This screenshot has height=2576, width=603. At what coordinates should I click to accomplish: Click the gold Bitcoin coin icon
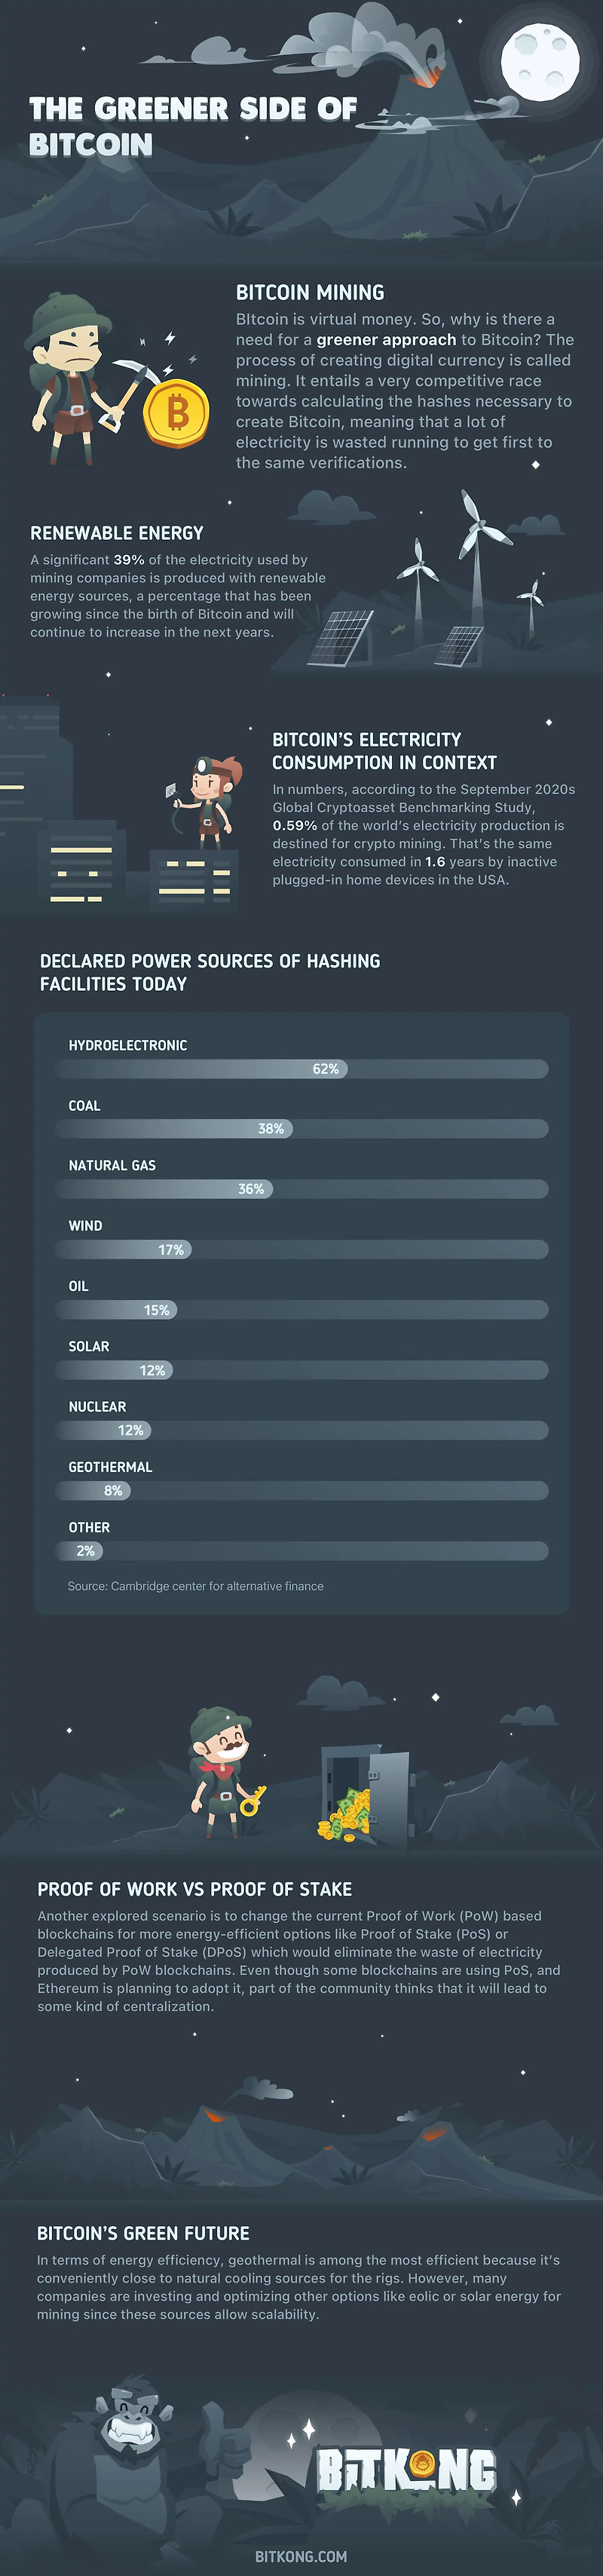point(176,412)
